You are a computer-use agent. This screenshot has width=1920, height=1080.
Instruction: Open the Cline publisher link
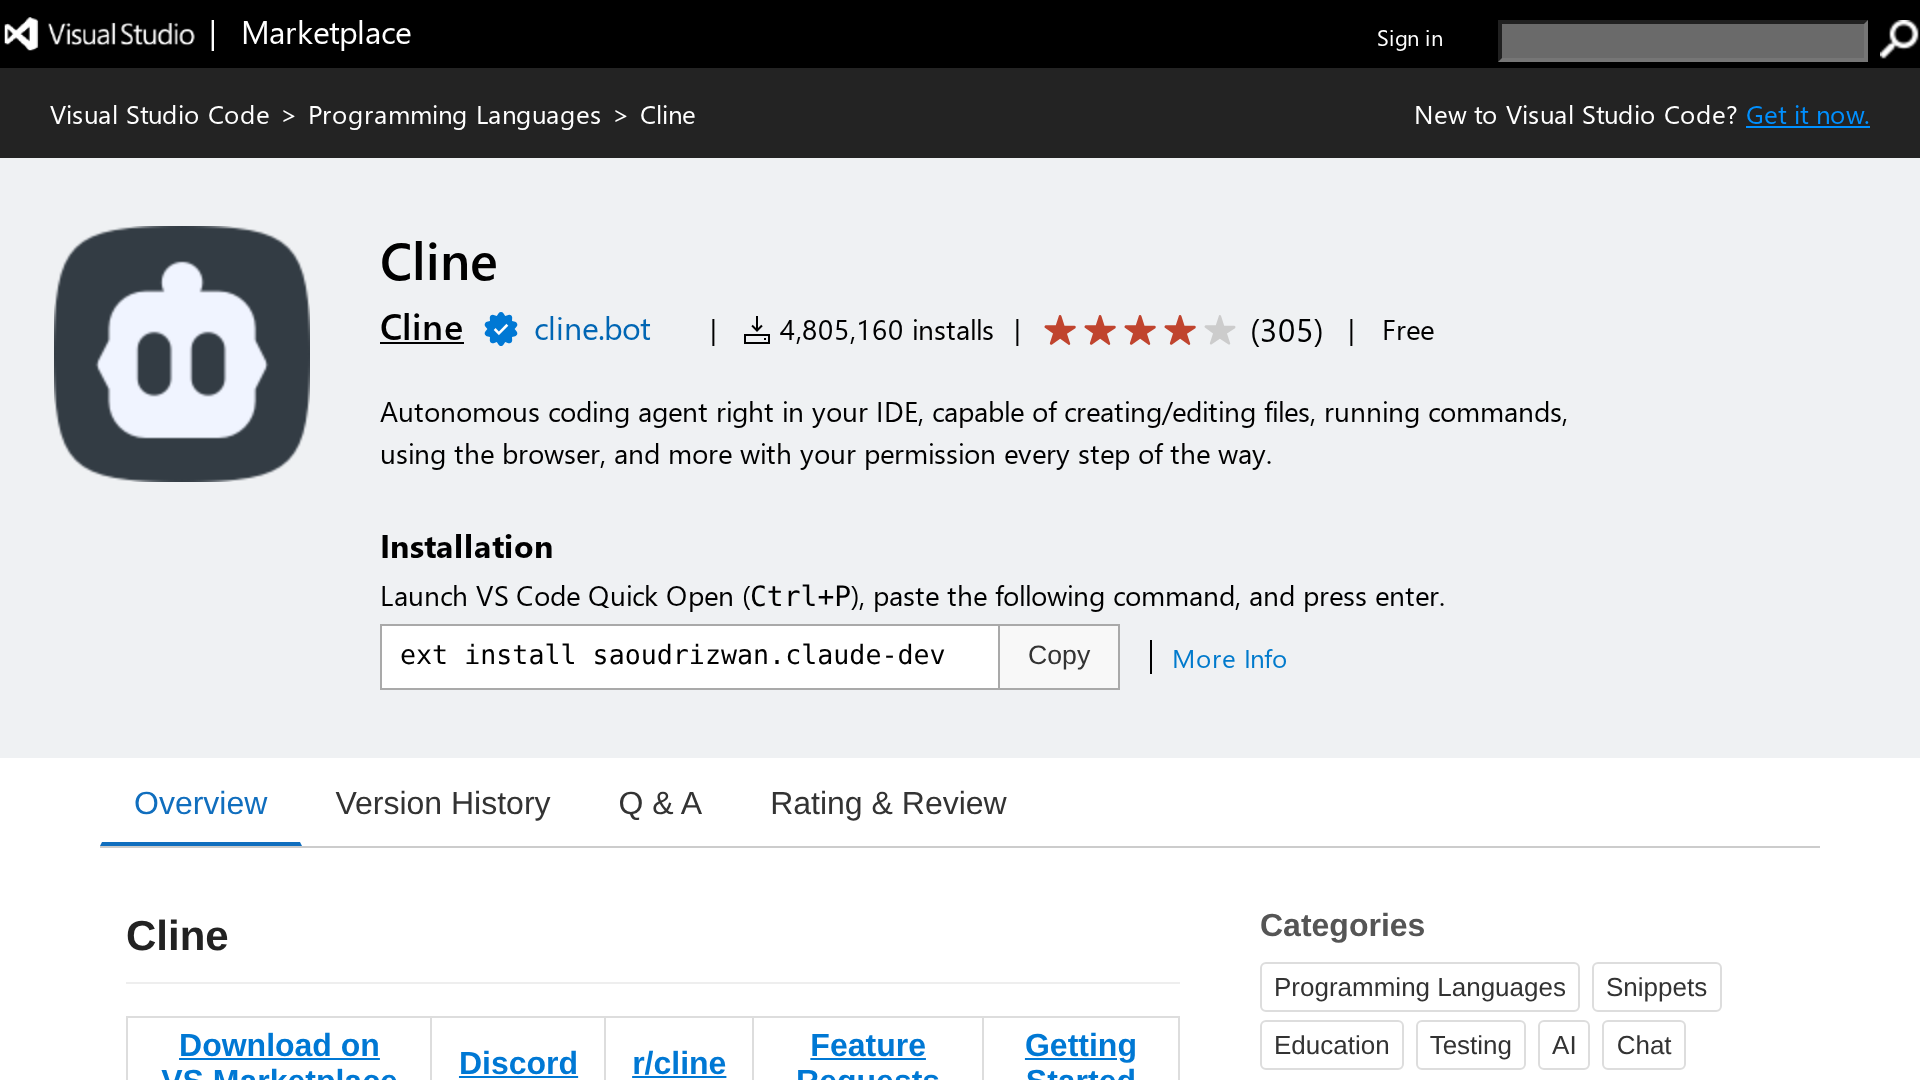tap(421, 328)
